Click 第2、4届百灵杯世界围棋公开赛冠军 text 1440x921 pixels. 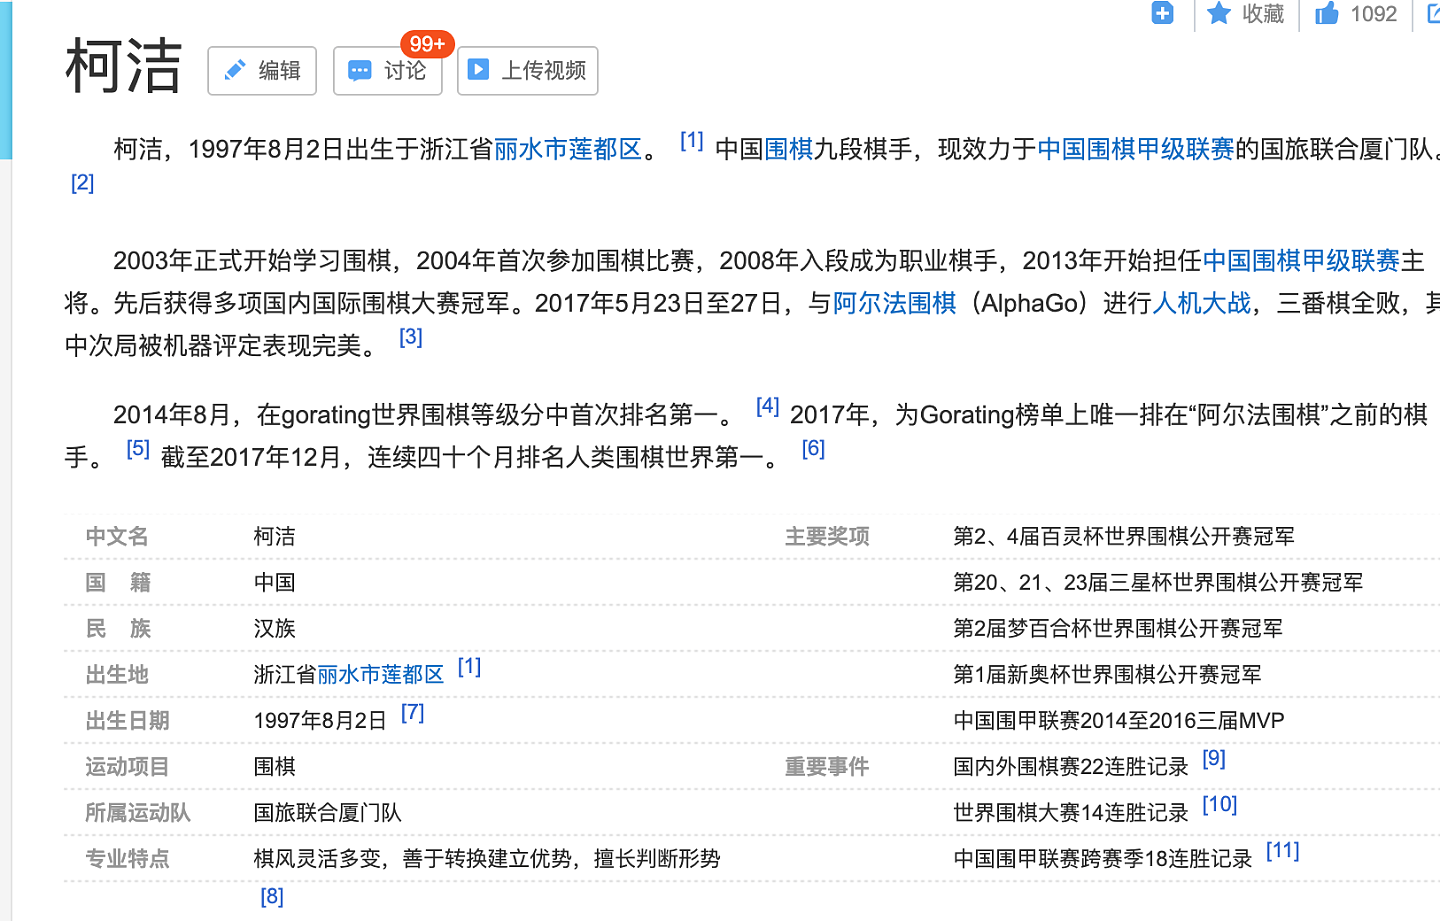1124,537
